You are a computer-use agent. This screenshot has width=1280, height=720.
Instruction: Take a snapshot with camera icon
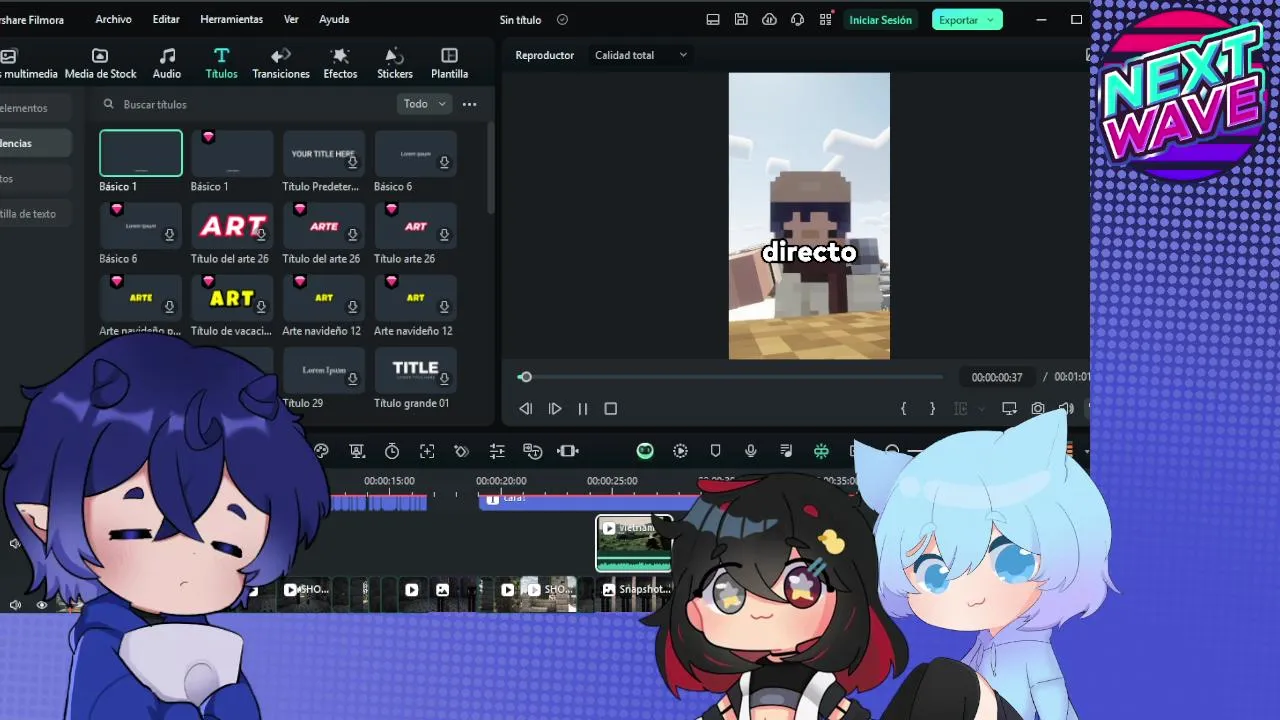click(1038, 408)
